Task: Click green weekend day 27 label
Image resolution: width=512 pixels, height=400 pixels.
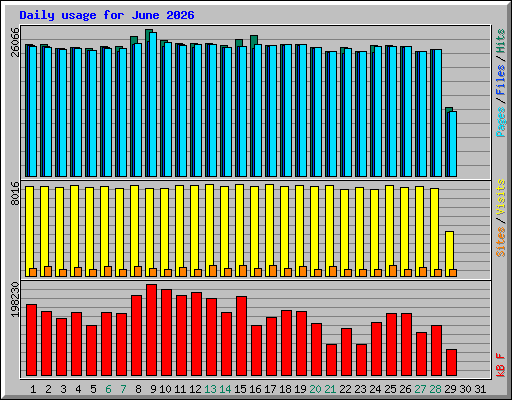Action: 420,389
